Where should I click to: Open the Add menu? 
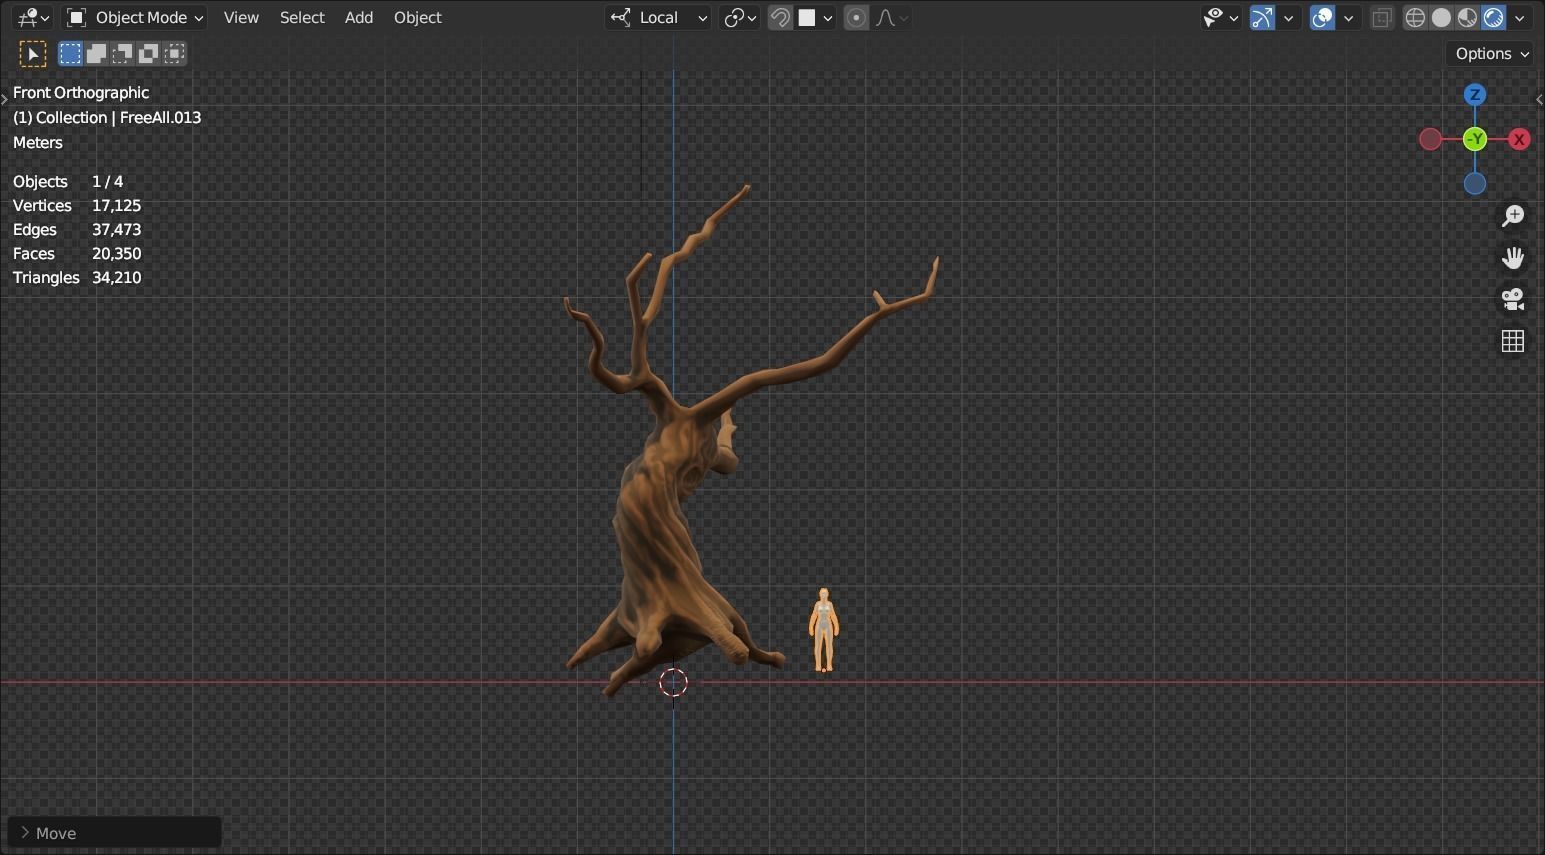(359, 17)
